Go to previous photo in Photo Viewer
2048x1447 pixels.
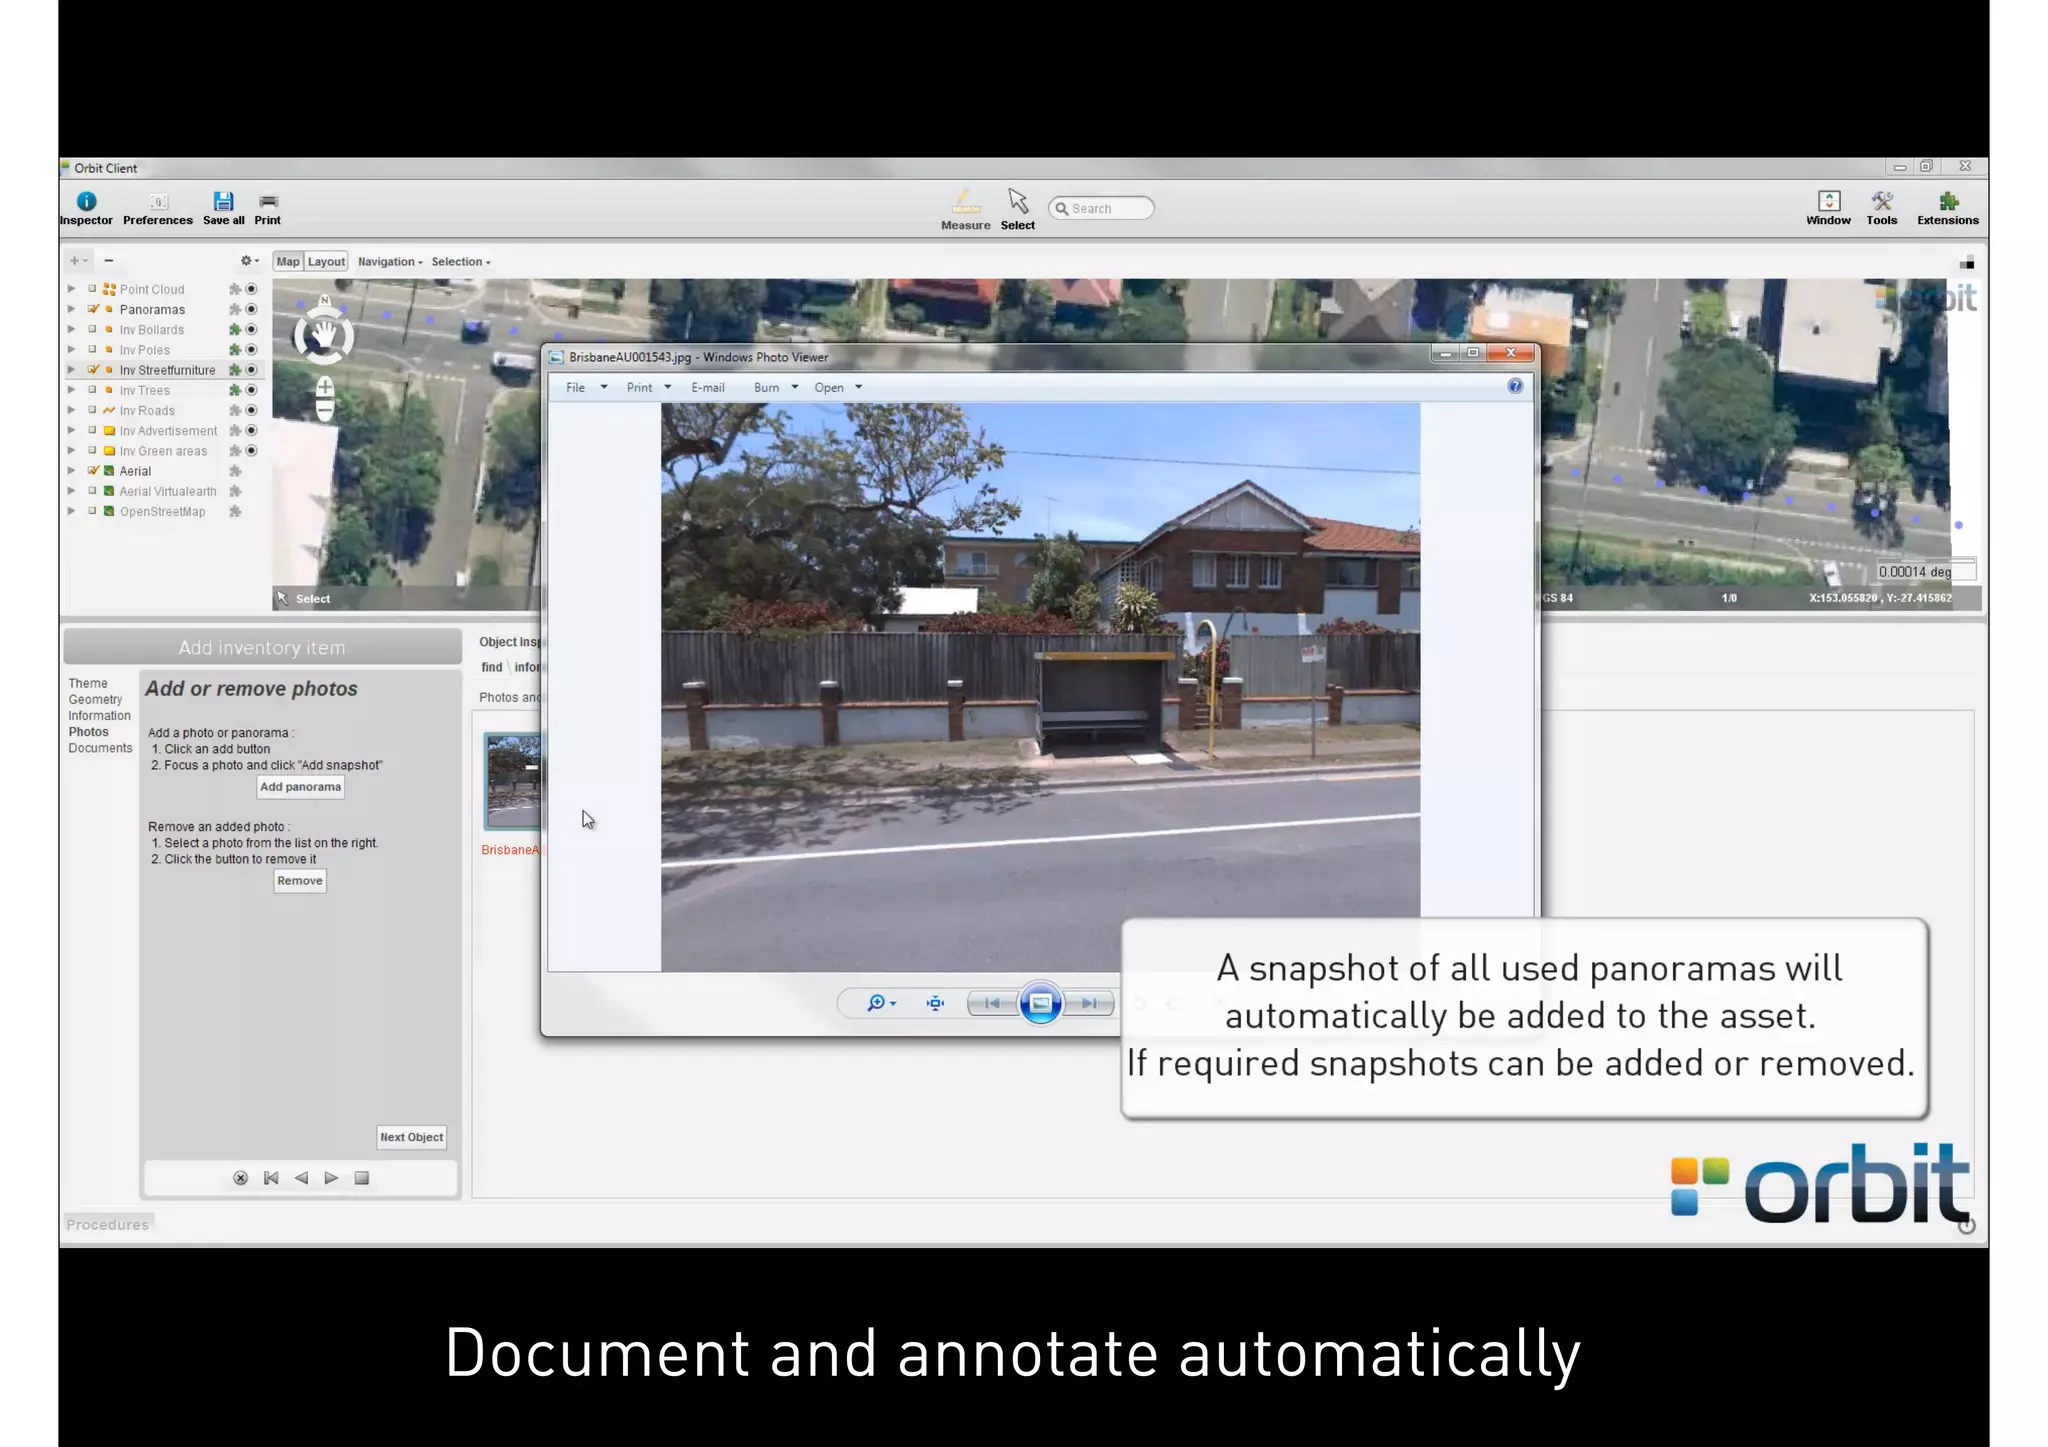pos(992,1003)
